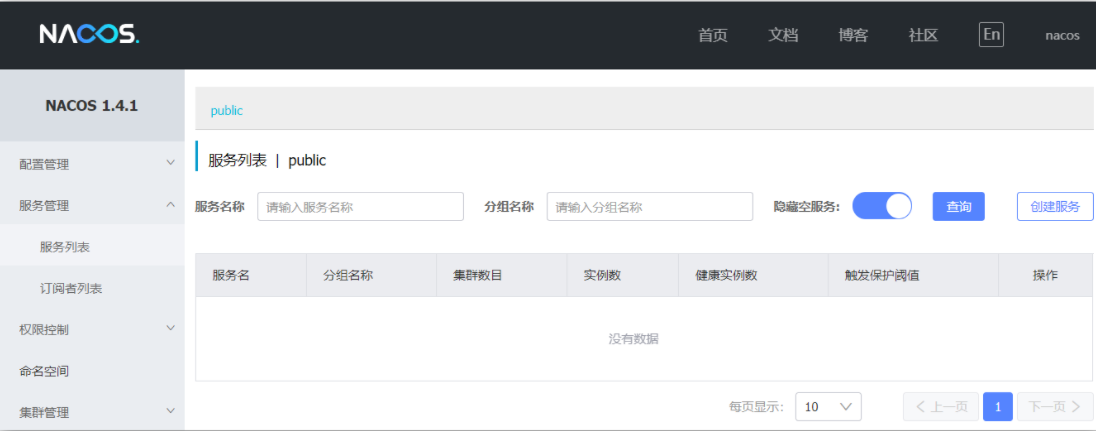The height and width of the screenshot is (431, 1096).
Task: Expand the 集群管理 menu chevron
Action: [171, 411]
